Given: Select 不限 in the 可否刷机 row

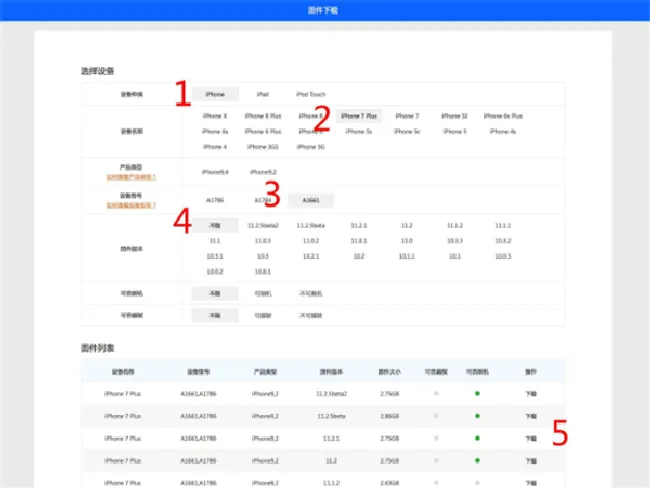Looking at the screenshot, I should click(x=215, y=294).
